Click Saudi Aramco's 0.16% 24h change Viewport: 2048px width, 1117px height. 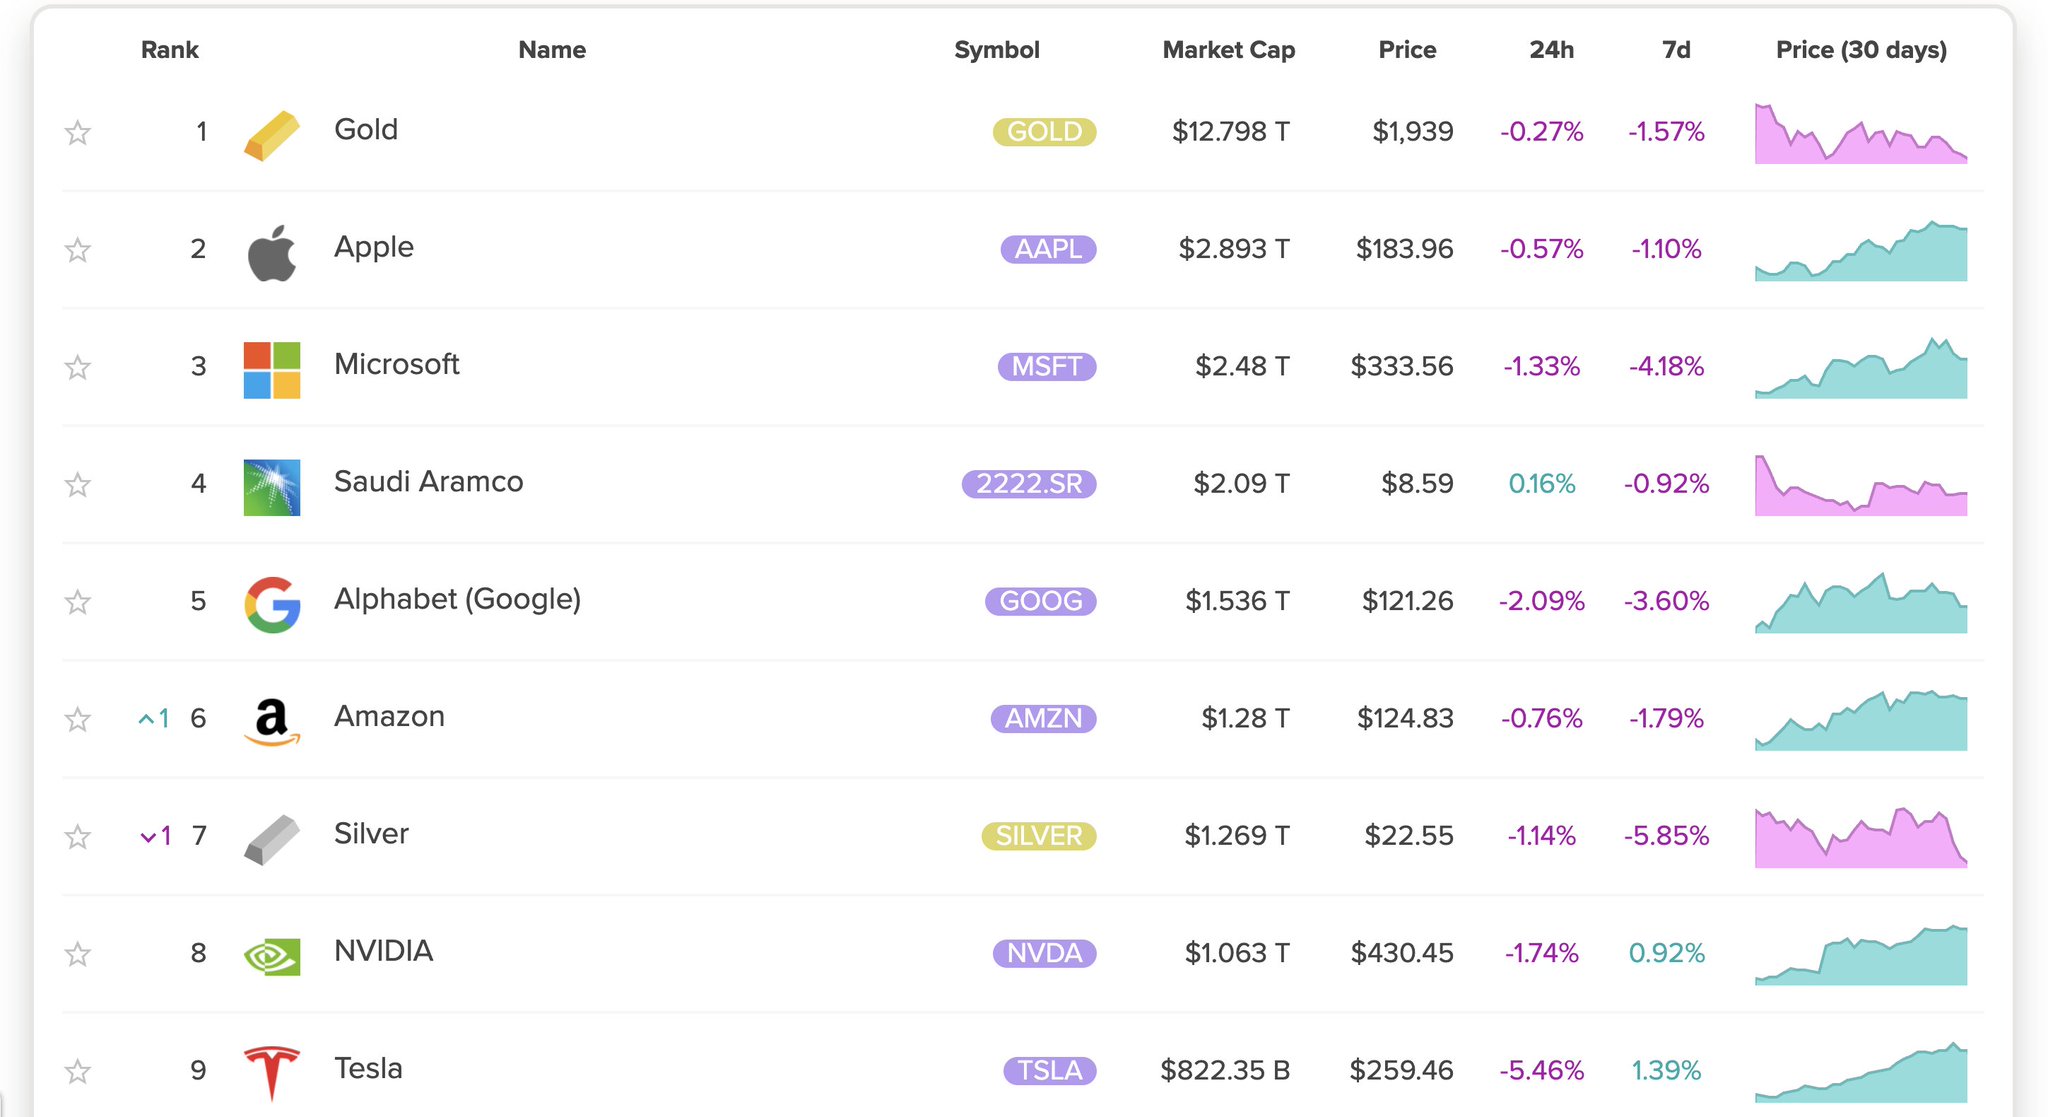point(1542,484)
